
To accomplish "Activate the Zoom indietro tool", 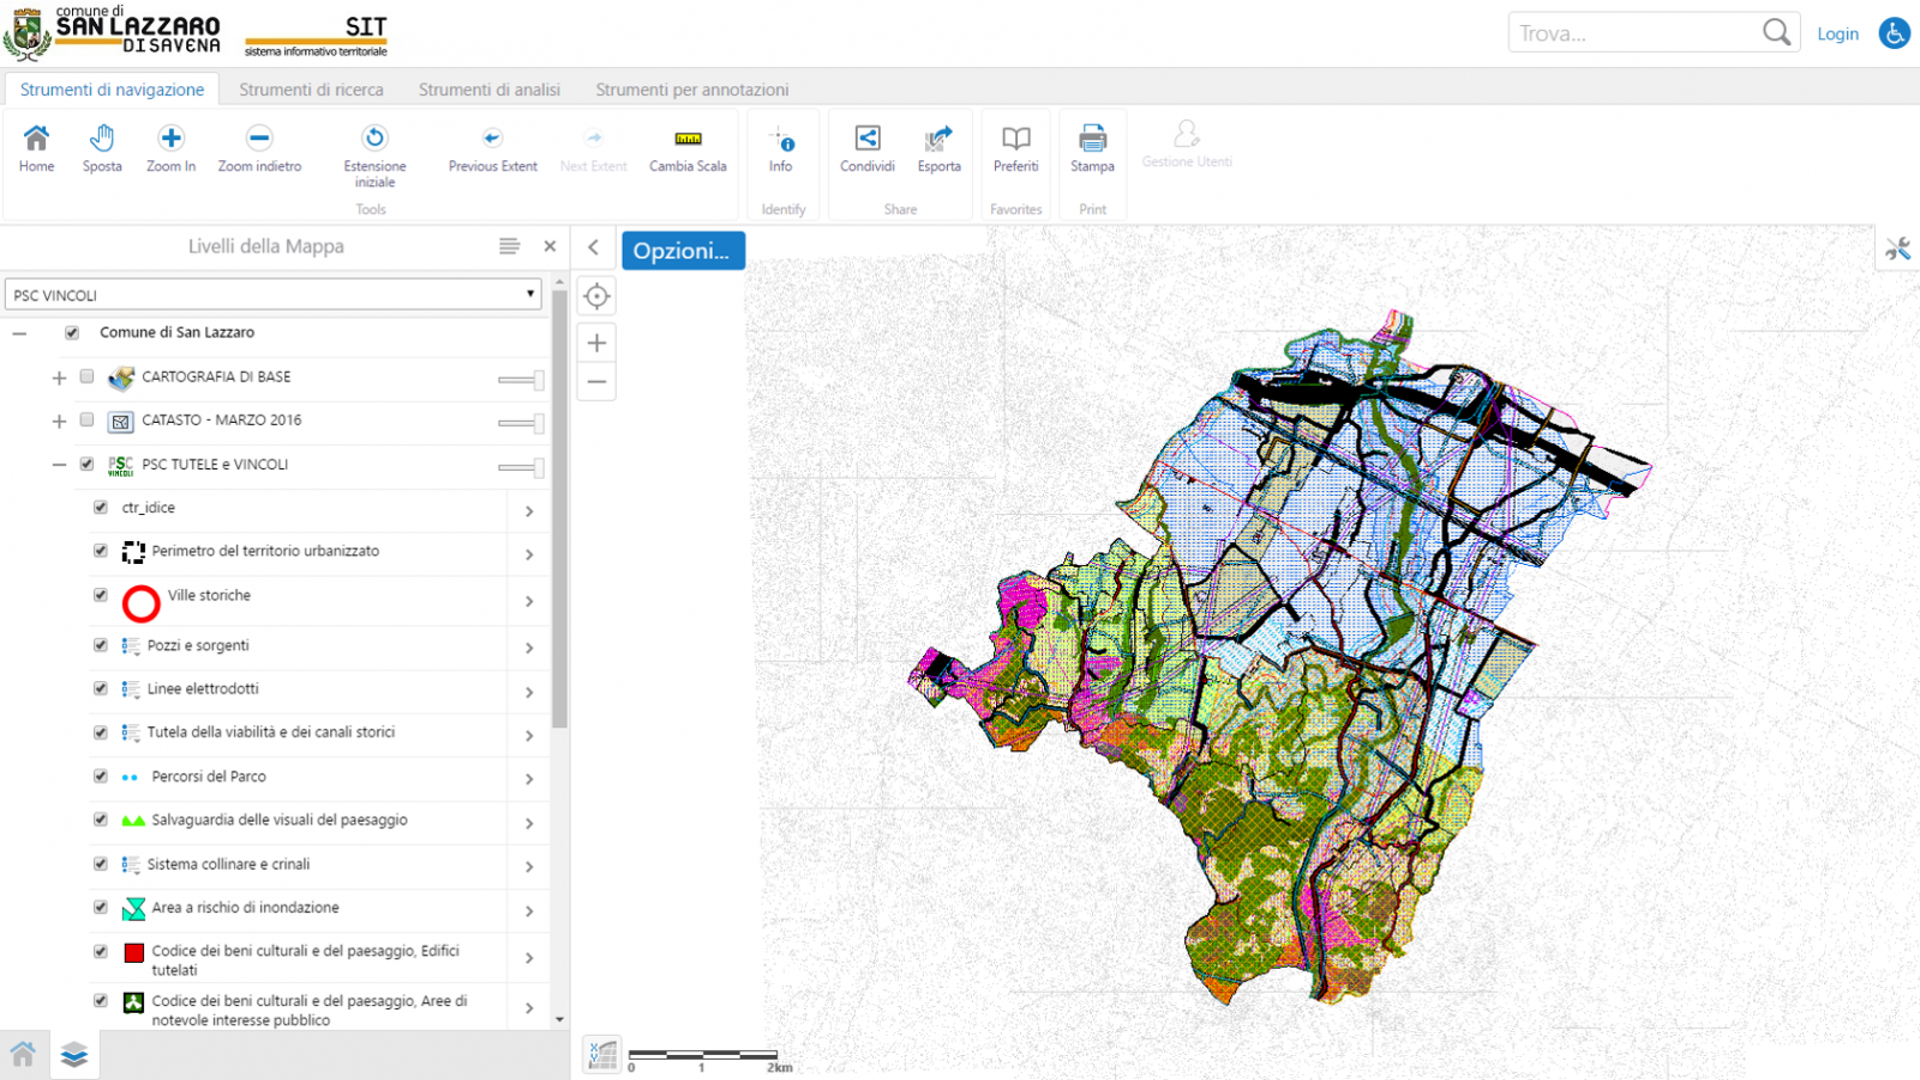I will click(259, 148).
